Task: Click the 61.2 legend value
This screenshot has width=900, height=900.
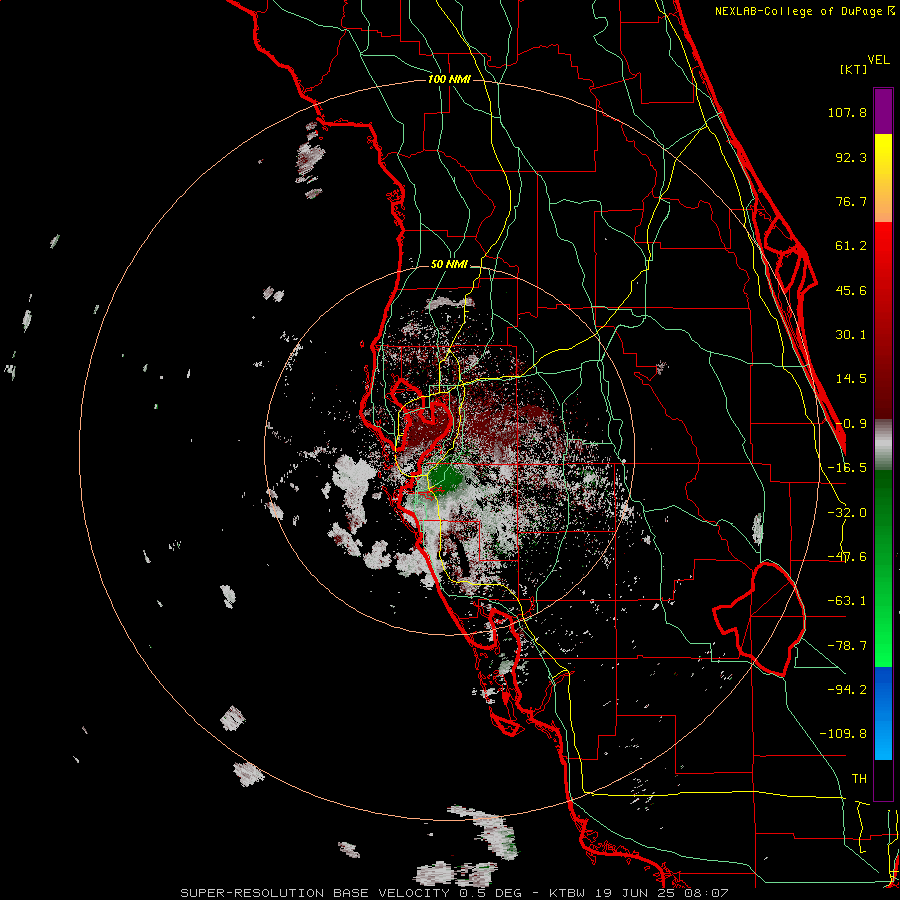Action: pos(851,246)
